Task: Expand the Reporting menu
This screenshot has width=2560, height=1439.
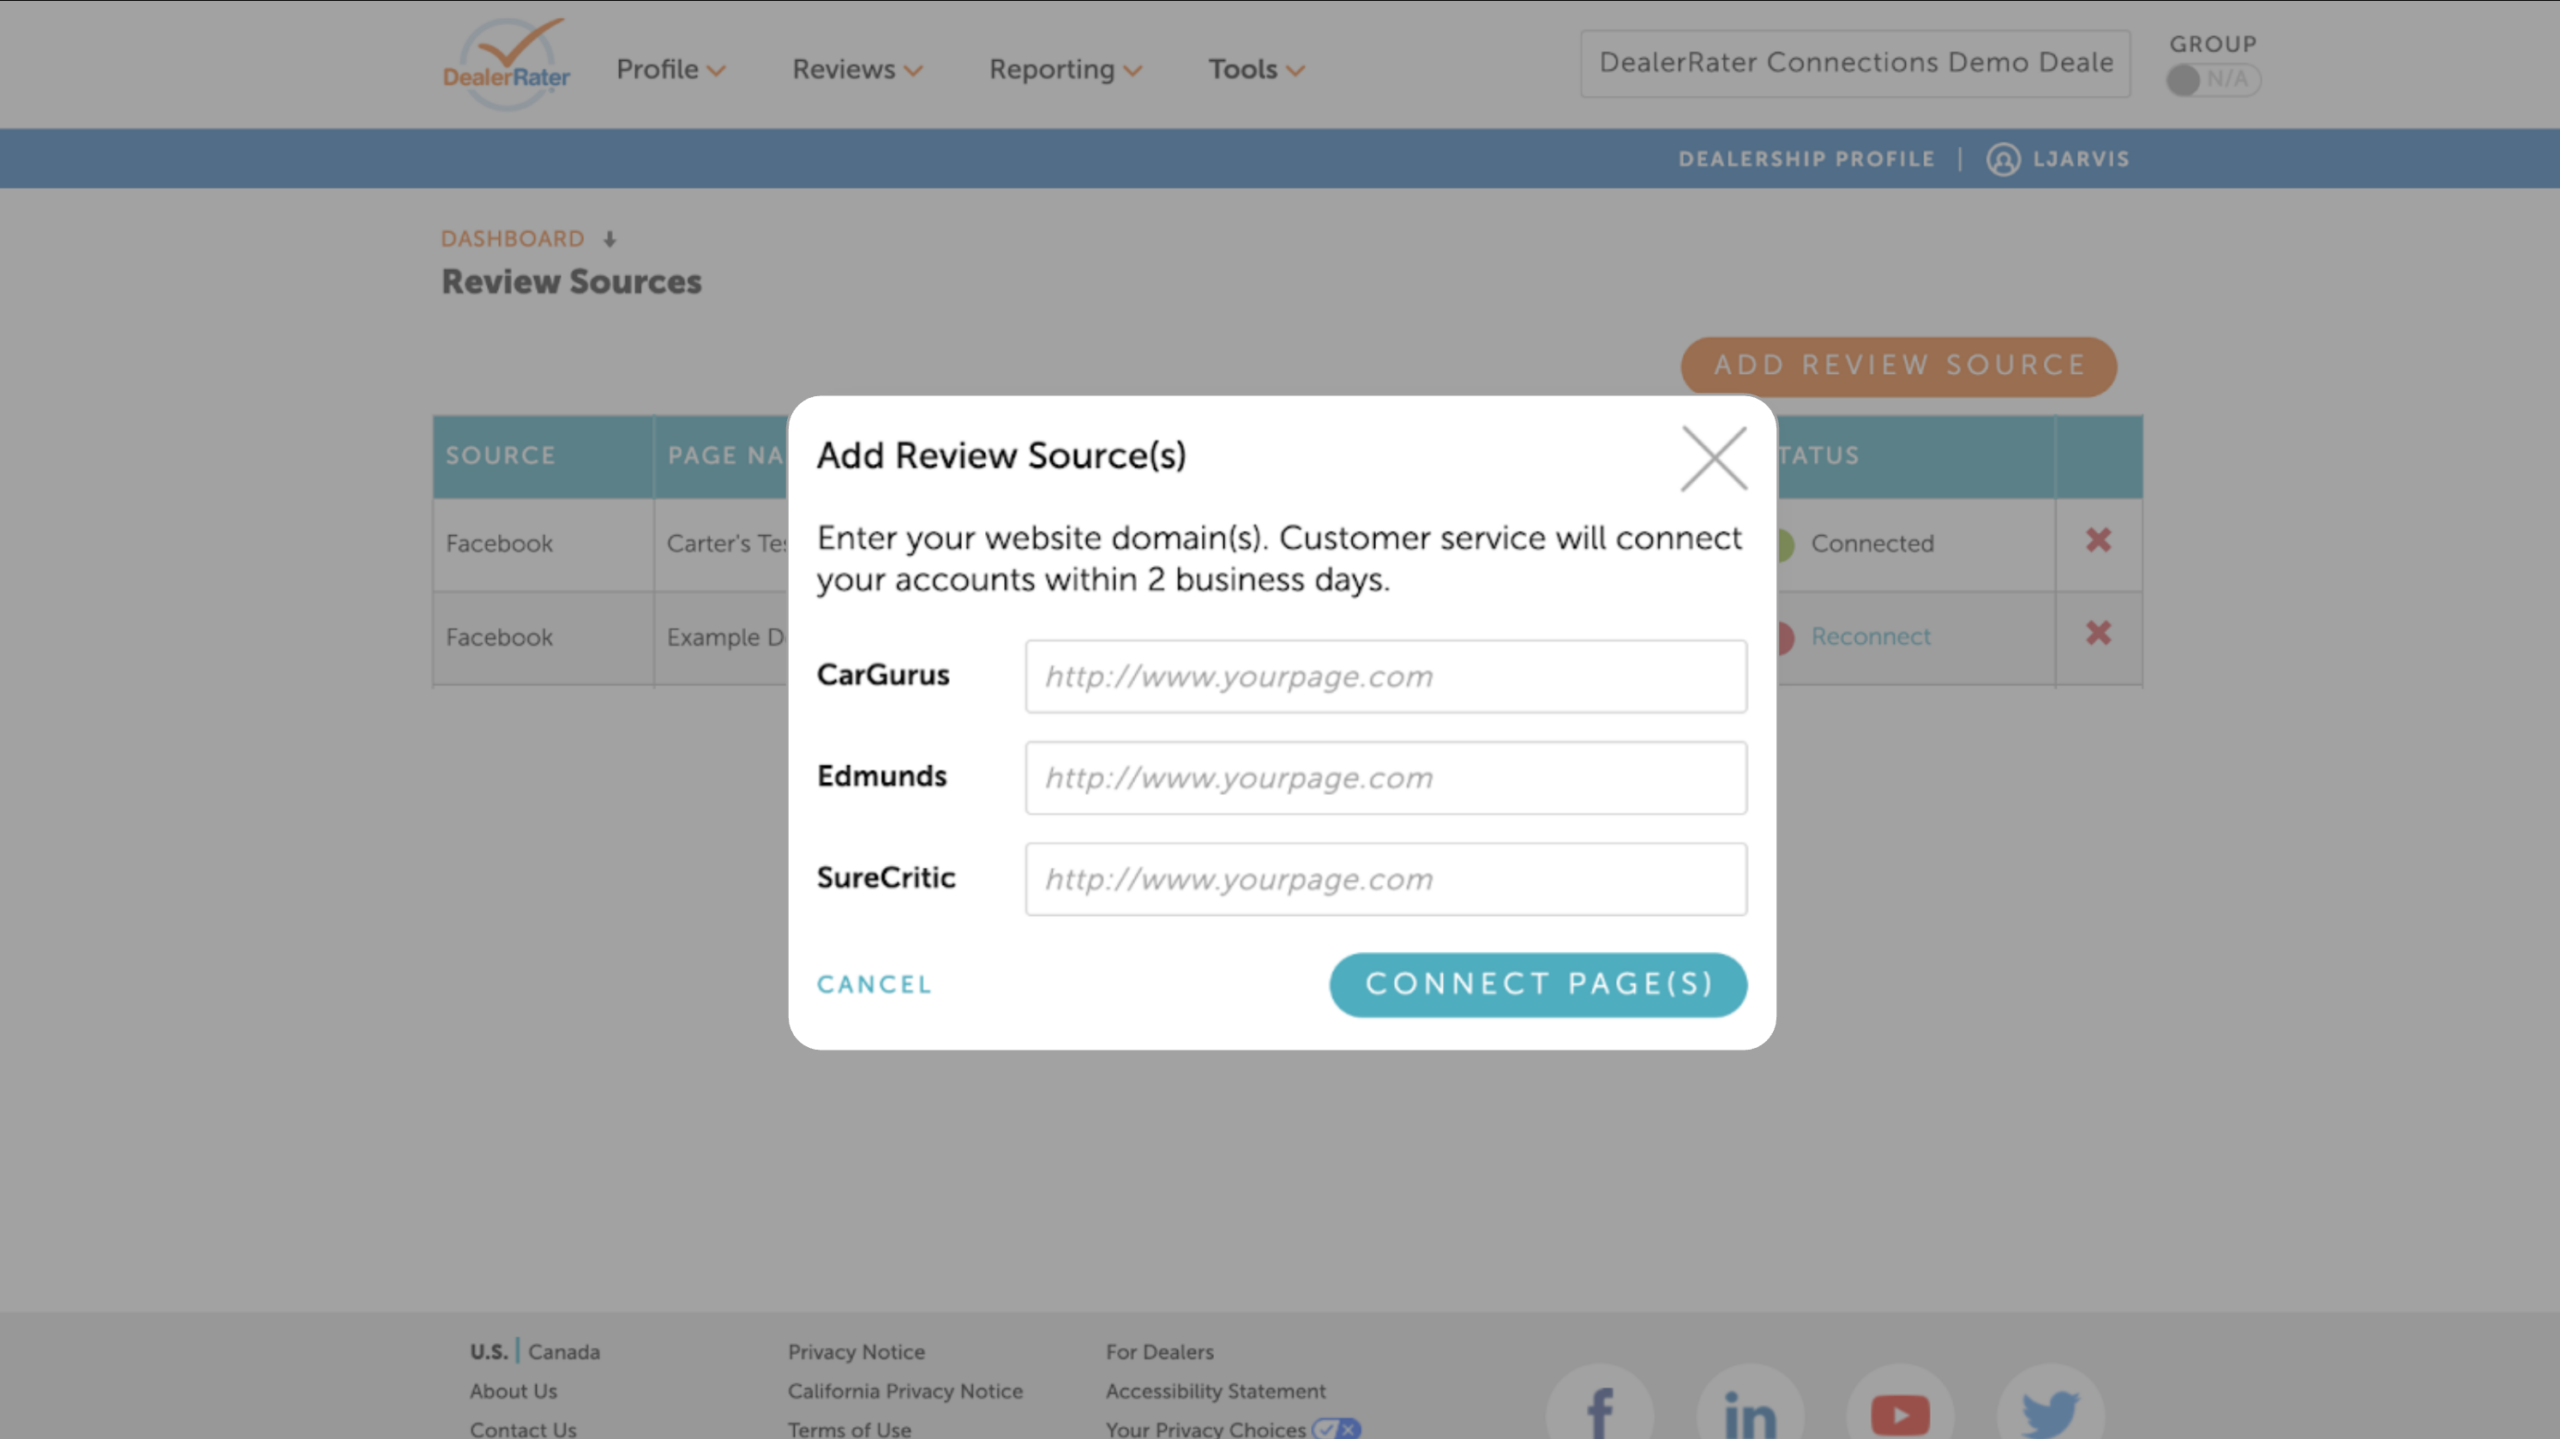Action: click(1065, 69)
